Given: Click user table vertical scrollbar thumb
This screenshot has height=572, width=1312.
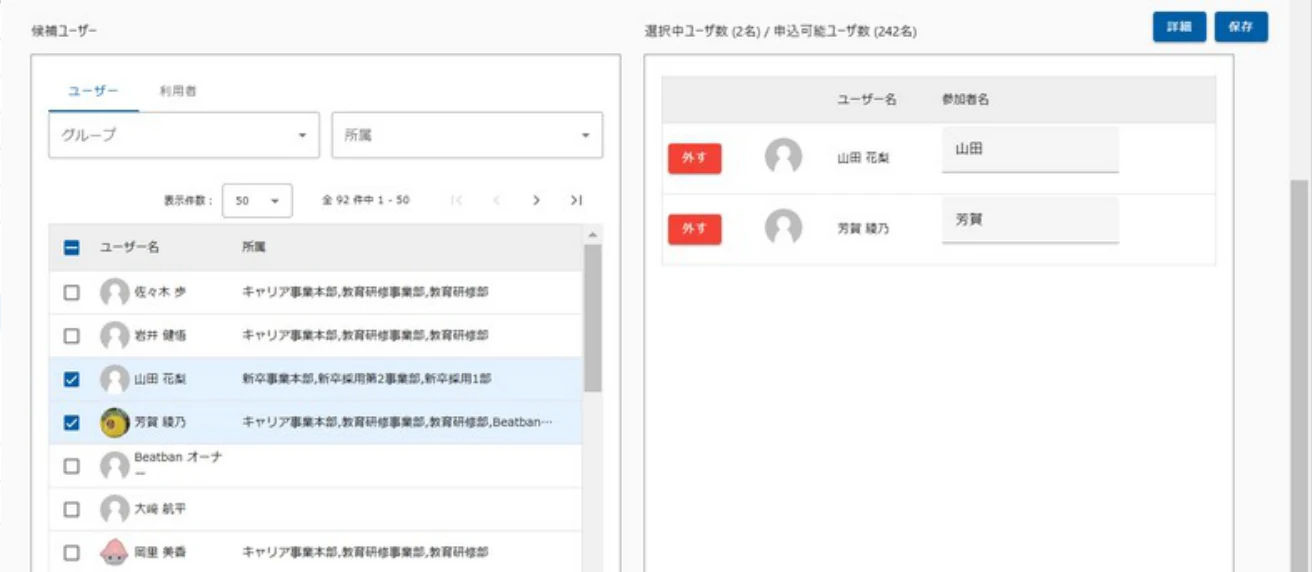Looking at the screenshot, I should (x=593, y=318).
